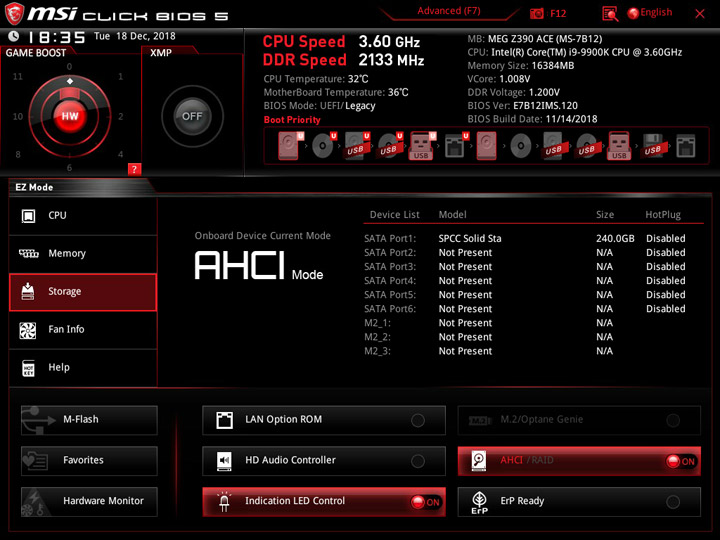720x540 pixels.
Task: Click the 240.0GB size value
Action: pyautogui.click(x=615, y=238)
